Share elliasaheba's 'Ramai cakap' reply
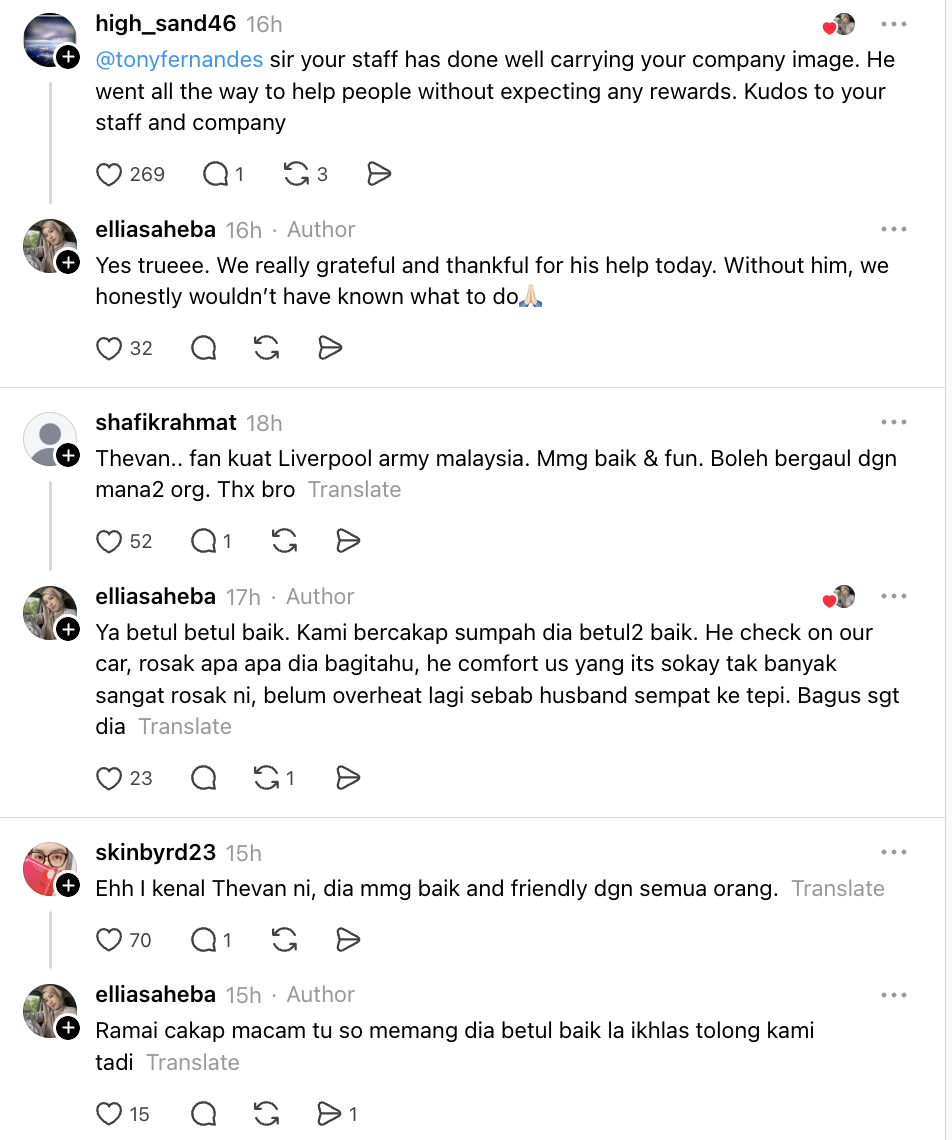Viewport: 952px width, 1140px height. (x=328, y=1113)
